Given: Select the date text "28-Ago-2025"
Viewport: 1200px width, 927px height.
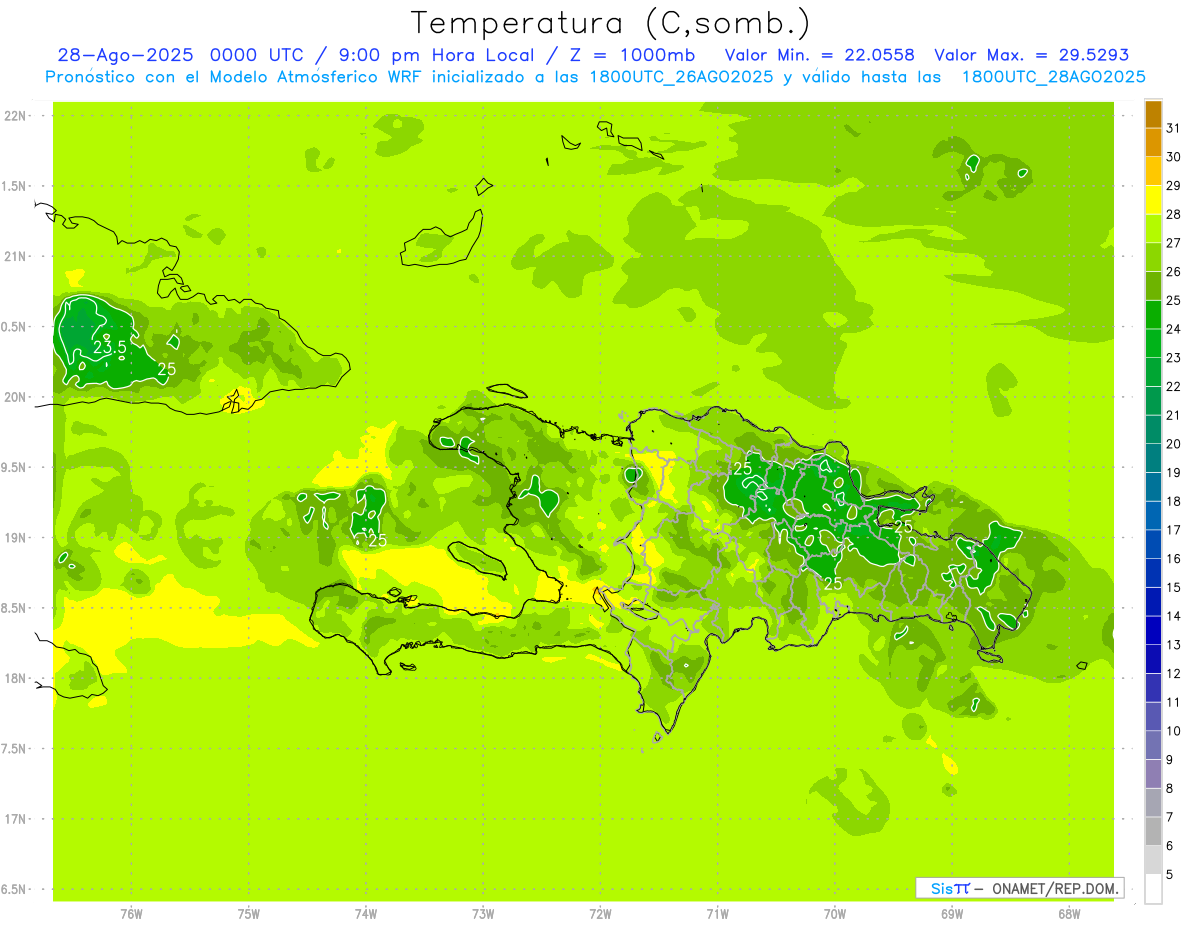Looking at the screenshot, I should coord(126,55).
